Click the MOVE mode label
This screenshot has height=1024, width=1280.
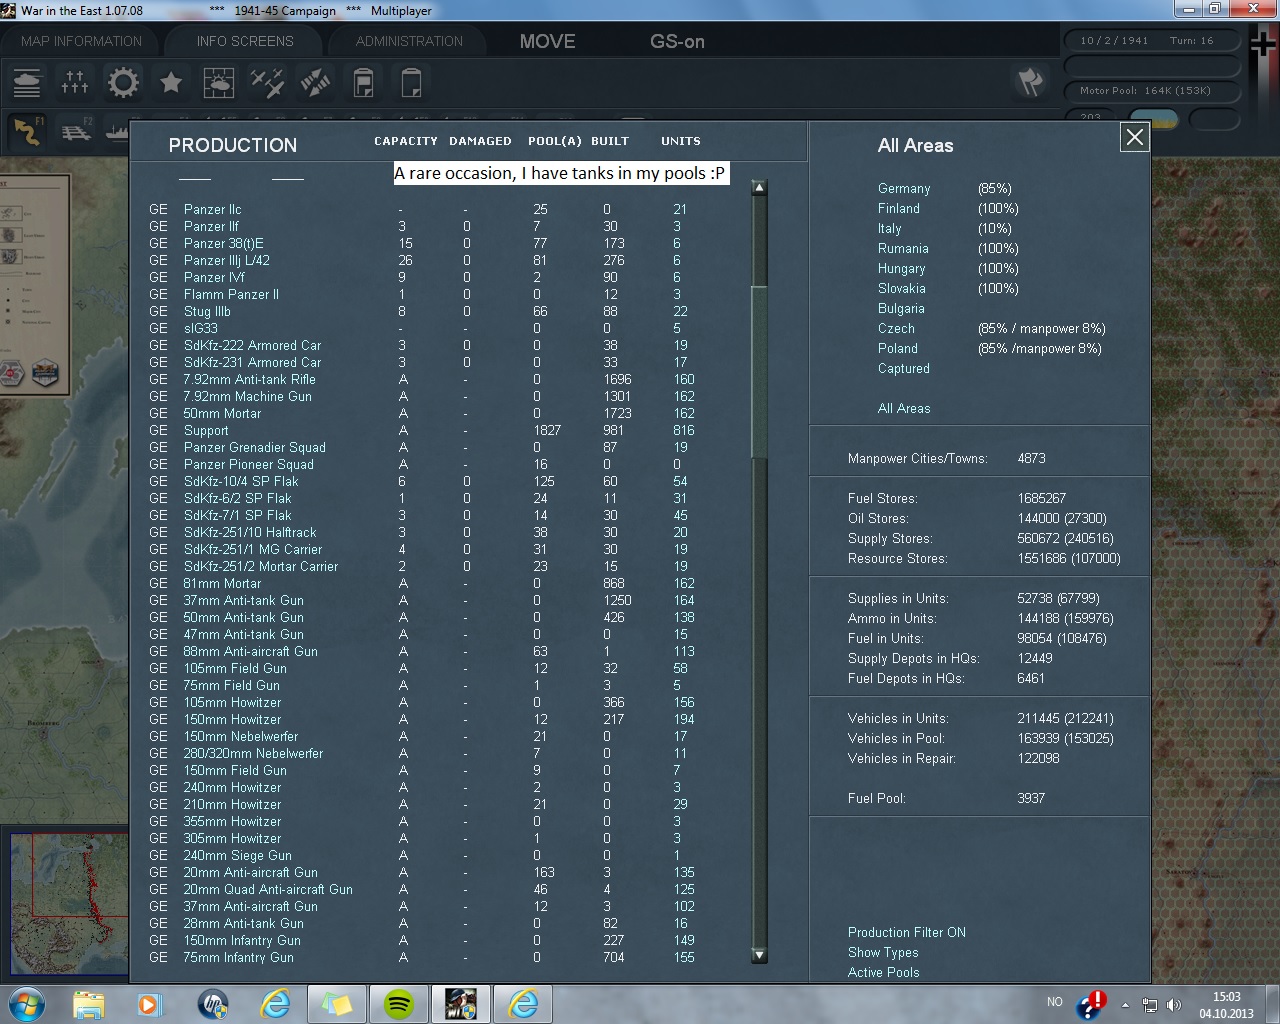[548, 42]
